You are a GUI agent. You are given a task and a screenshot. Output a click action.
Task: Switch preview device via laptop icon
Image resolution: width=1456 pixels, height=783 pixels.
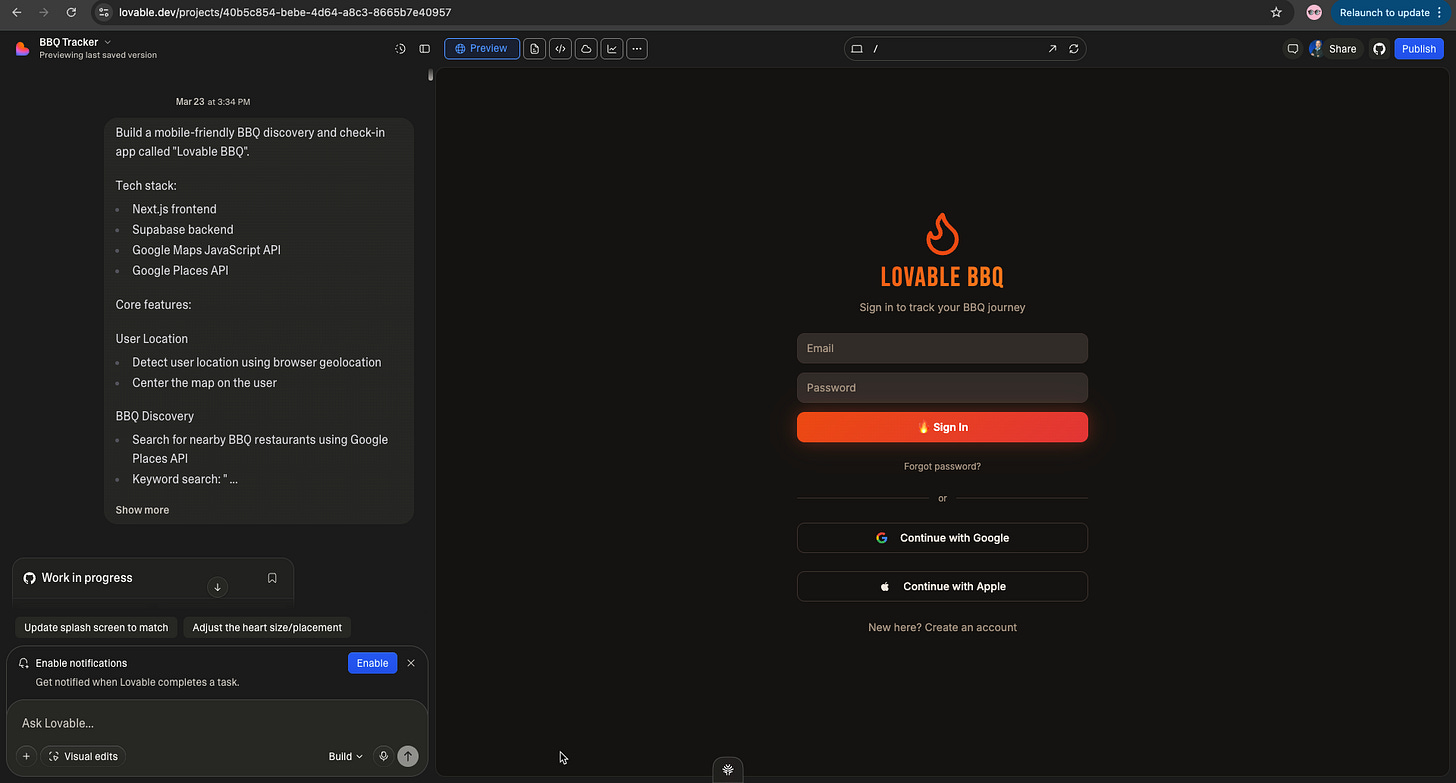click(x=857, y=49)
